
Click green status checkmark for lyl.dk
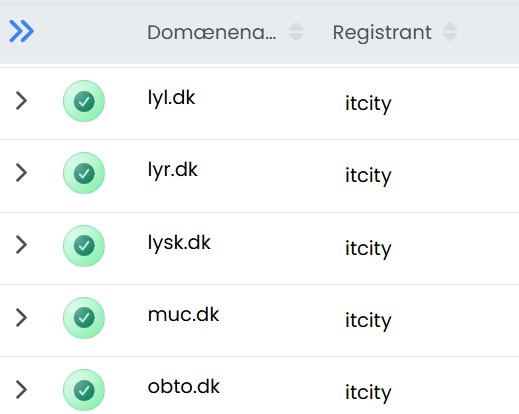point(84,101)
